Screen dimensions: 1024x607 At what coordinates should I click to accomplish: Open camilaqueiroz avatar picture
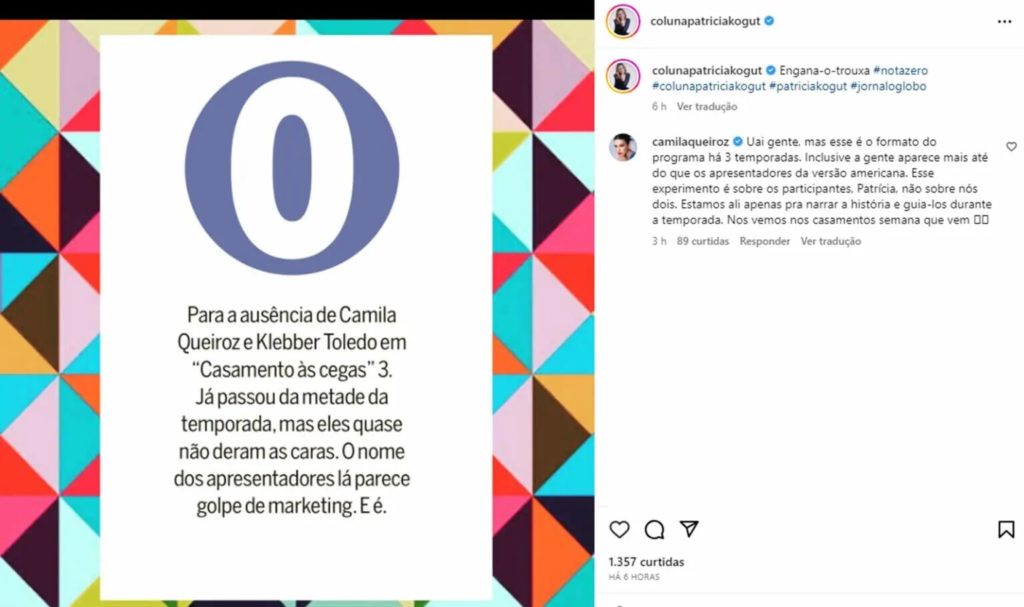point(623,147)
